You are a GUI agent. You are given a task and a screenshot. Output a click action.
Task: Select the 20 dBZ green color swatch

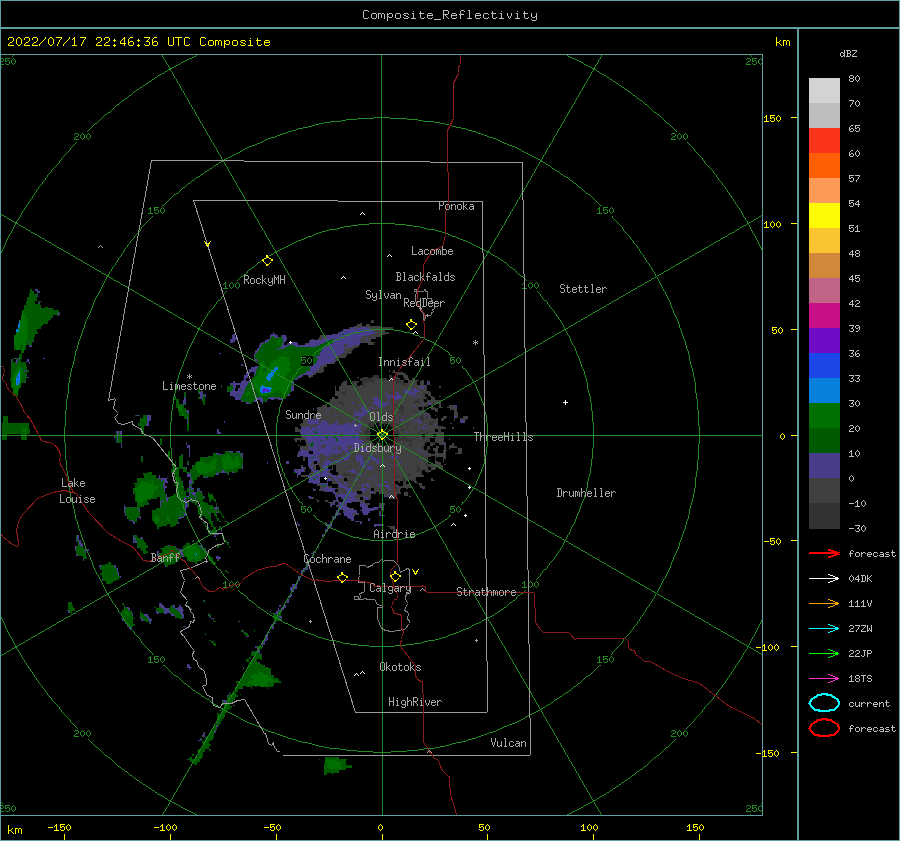coord(824,416)
